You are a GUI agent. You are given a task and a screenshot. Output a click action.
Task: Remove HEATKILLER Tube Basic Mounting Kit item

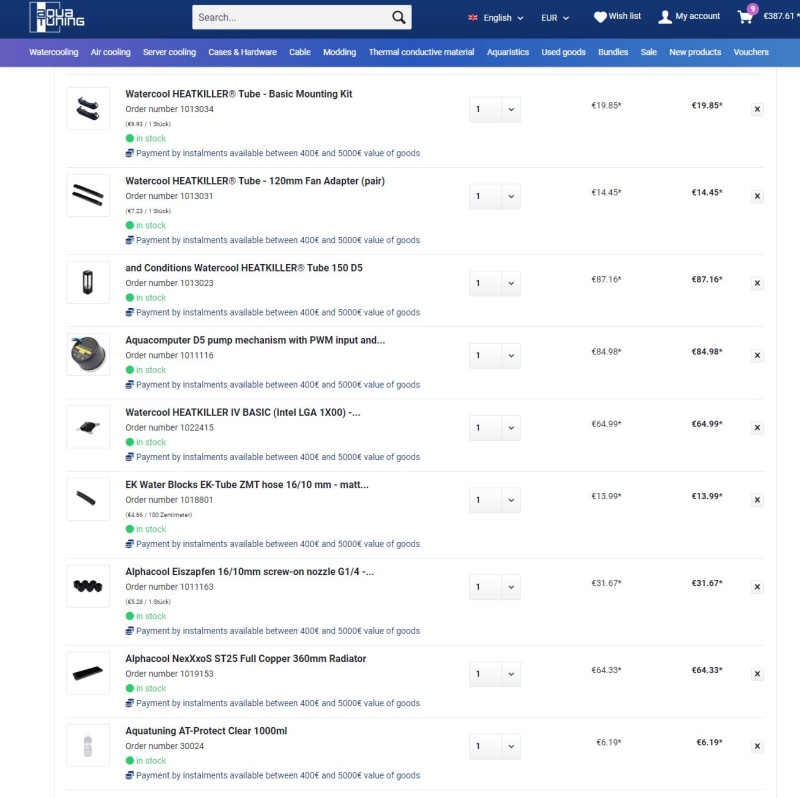click(x=757, y=109)
